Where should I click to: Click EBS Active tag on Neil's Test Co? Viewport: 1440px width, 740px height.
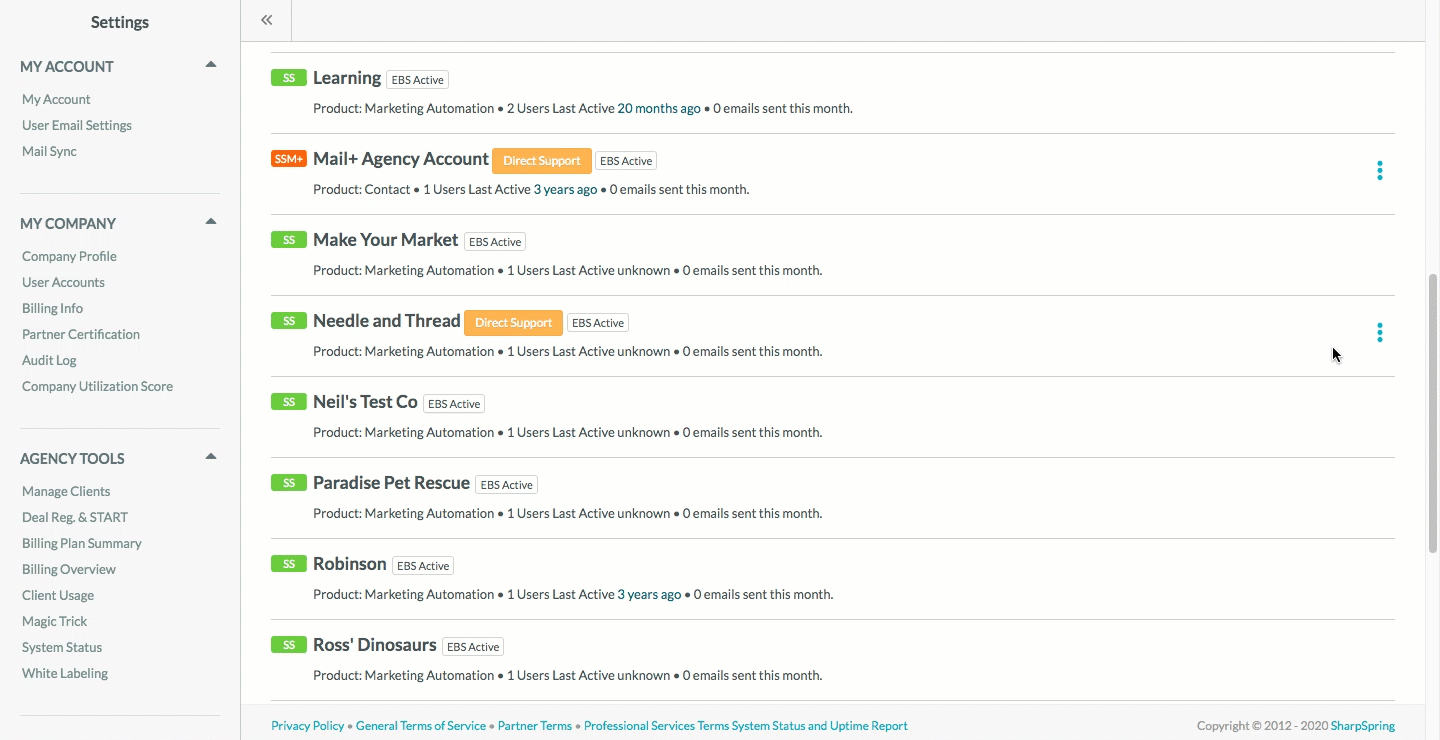tap(454, 404)
